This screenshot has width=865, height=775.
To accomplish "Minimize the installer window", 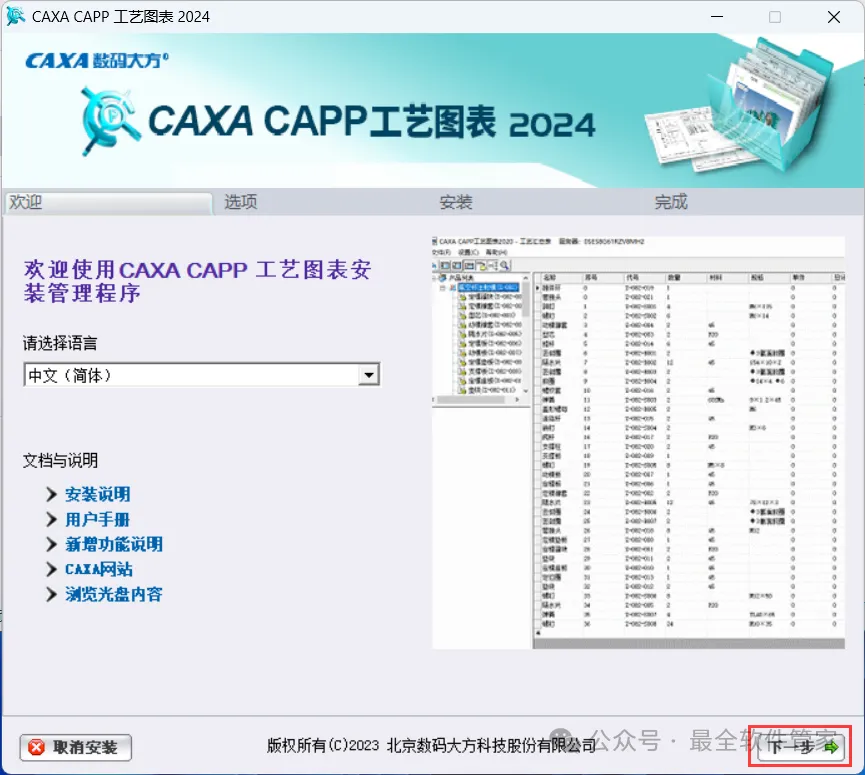I will [x=717, y=17].
